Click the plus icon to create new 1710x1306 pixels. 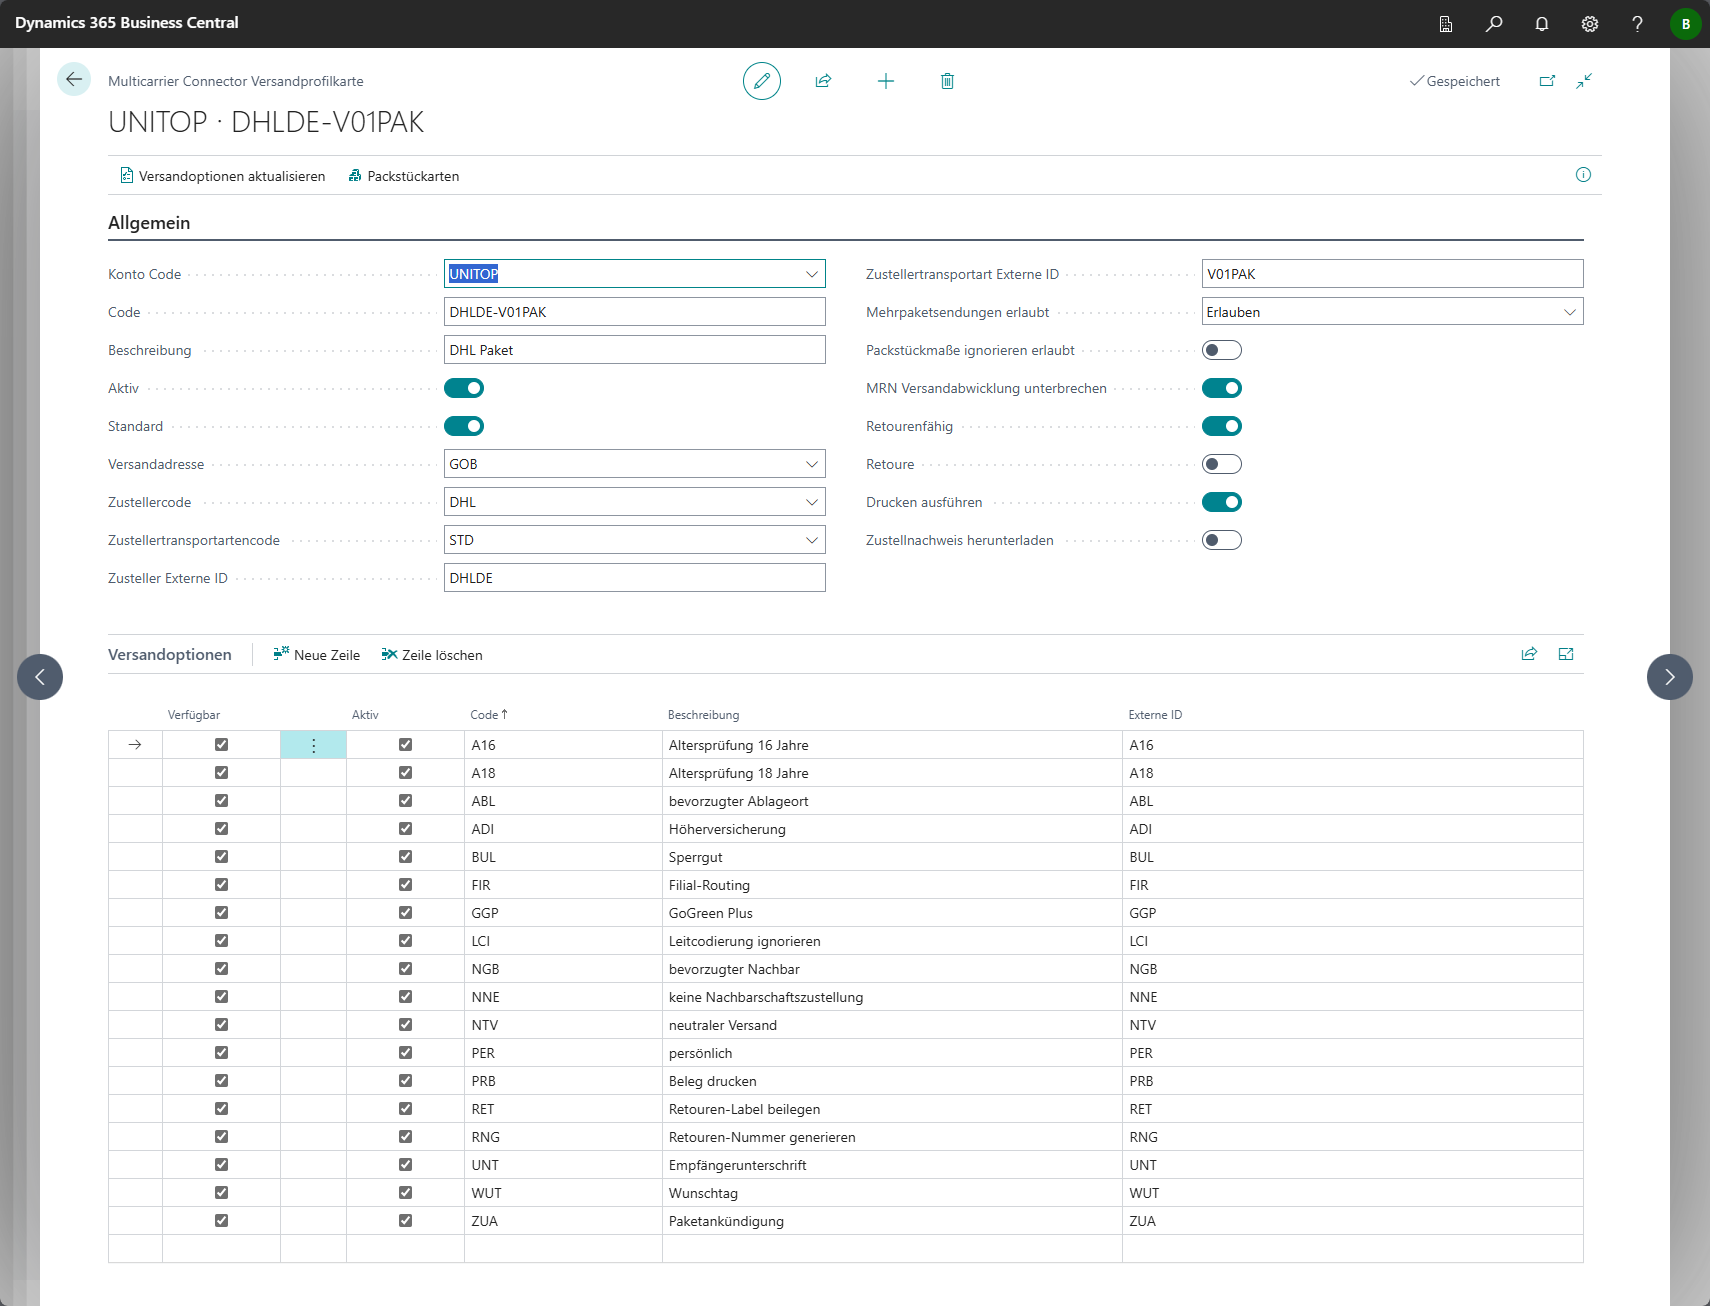click(x=885, y=81)
